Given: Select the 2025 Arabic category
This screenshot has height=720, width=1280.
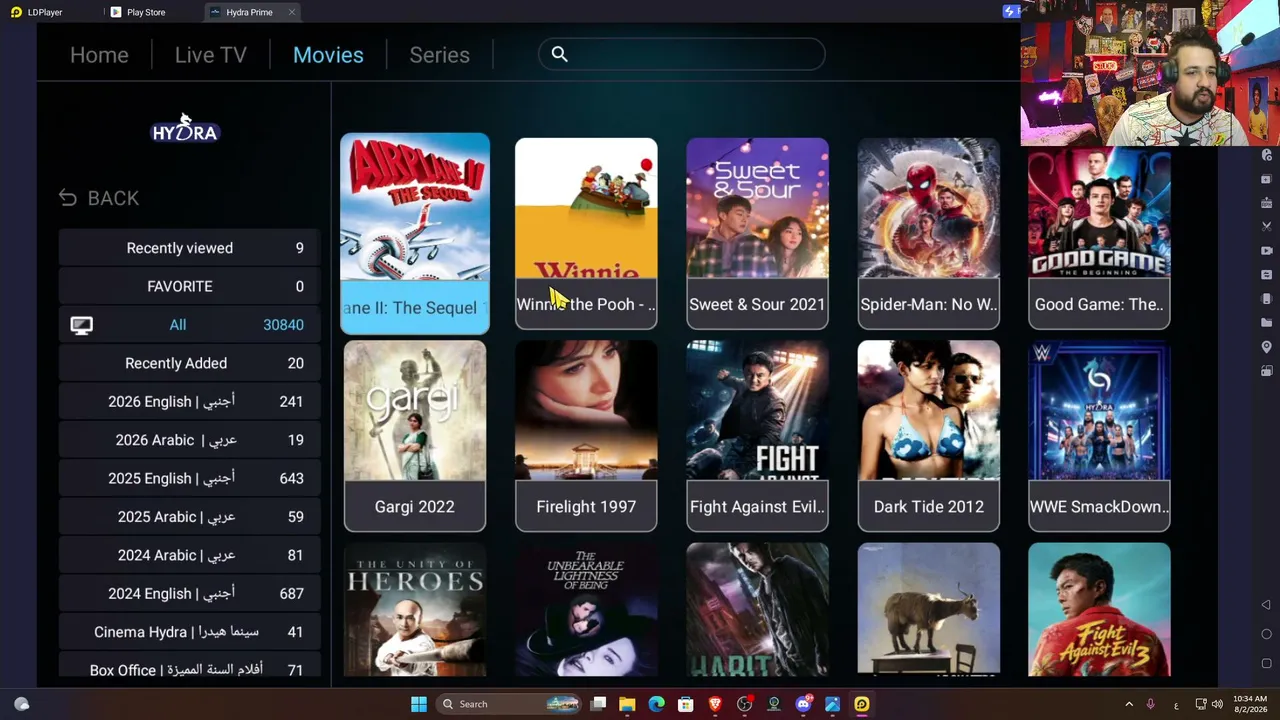Looking at the screenshot, I should [x=189, y=517].
